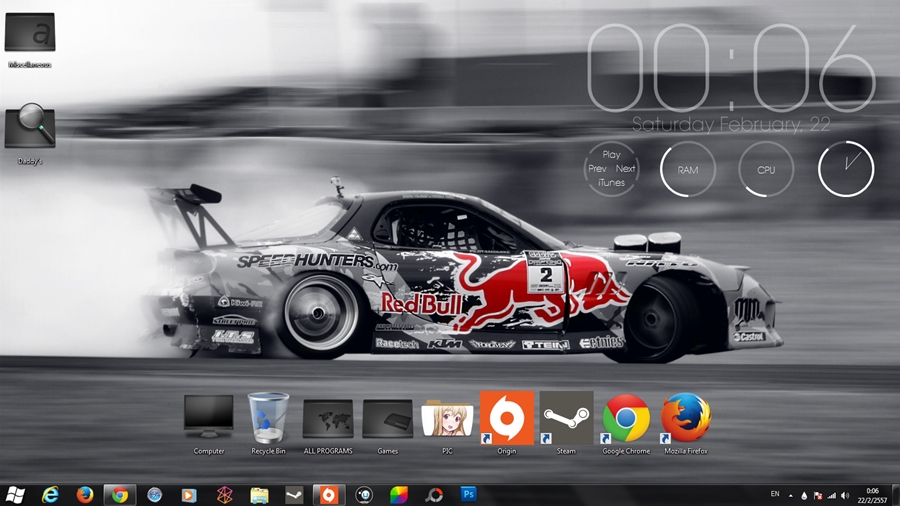
Task: Click the iTunes label in the widget
Action: coord(611,183)
